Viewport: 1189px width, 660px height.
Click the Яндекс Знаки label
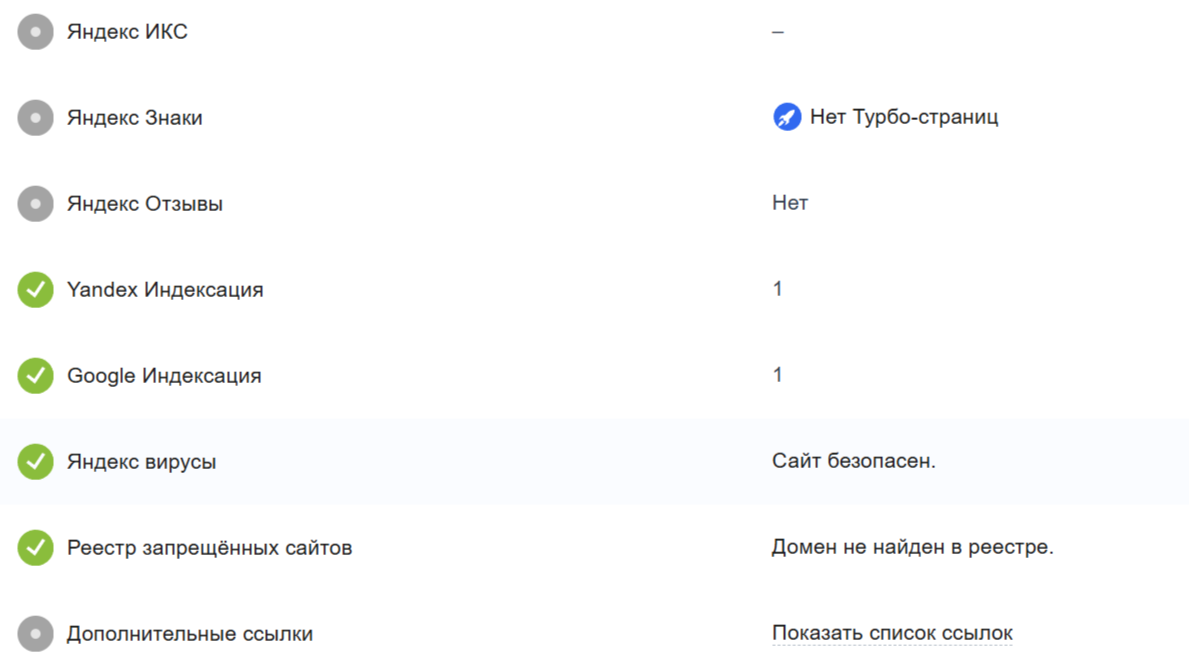pos(135,118)
